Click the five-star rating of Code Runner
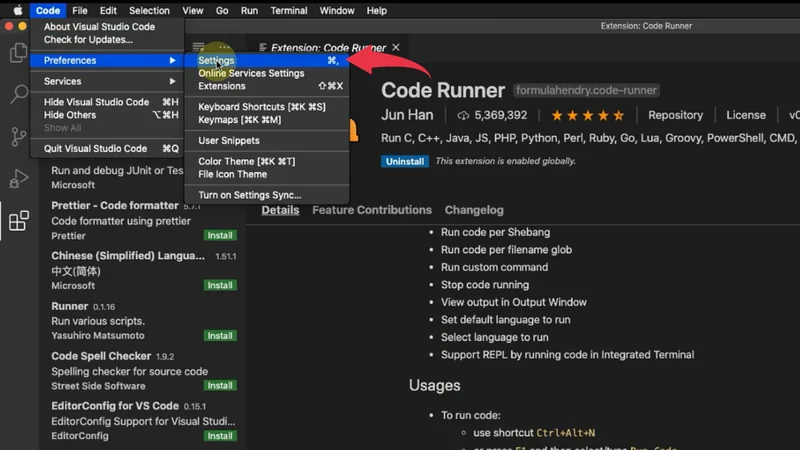The height and width of the screenshot is (450, 800). (x=587, y=116)
